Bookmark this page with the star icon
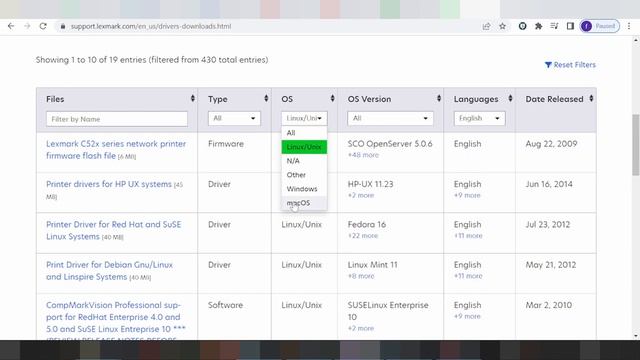 click(502, 26)
